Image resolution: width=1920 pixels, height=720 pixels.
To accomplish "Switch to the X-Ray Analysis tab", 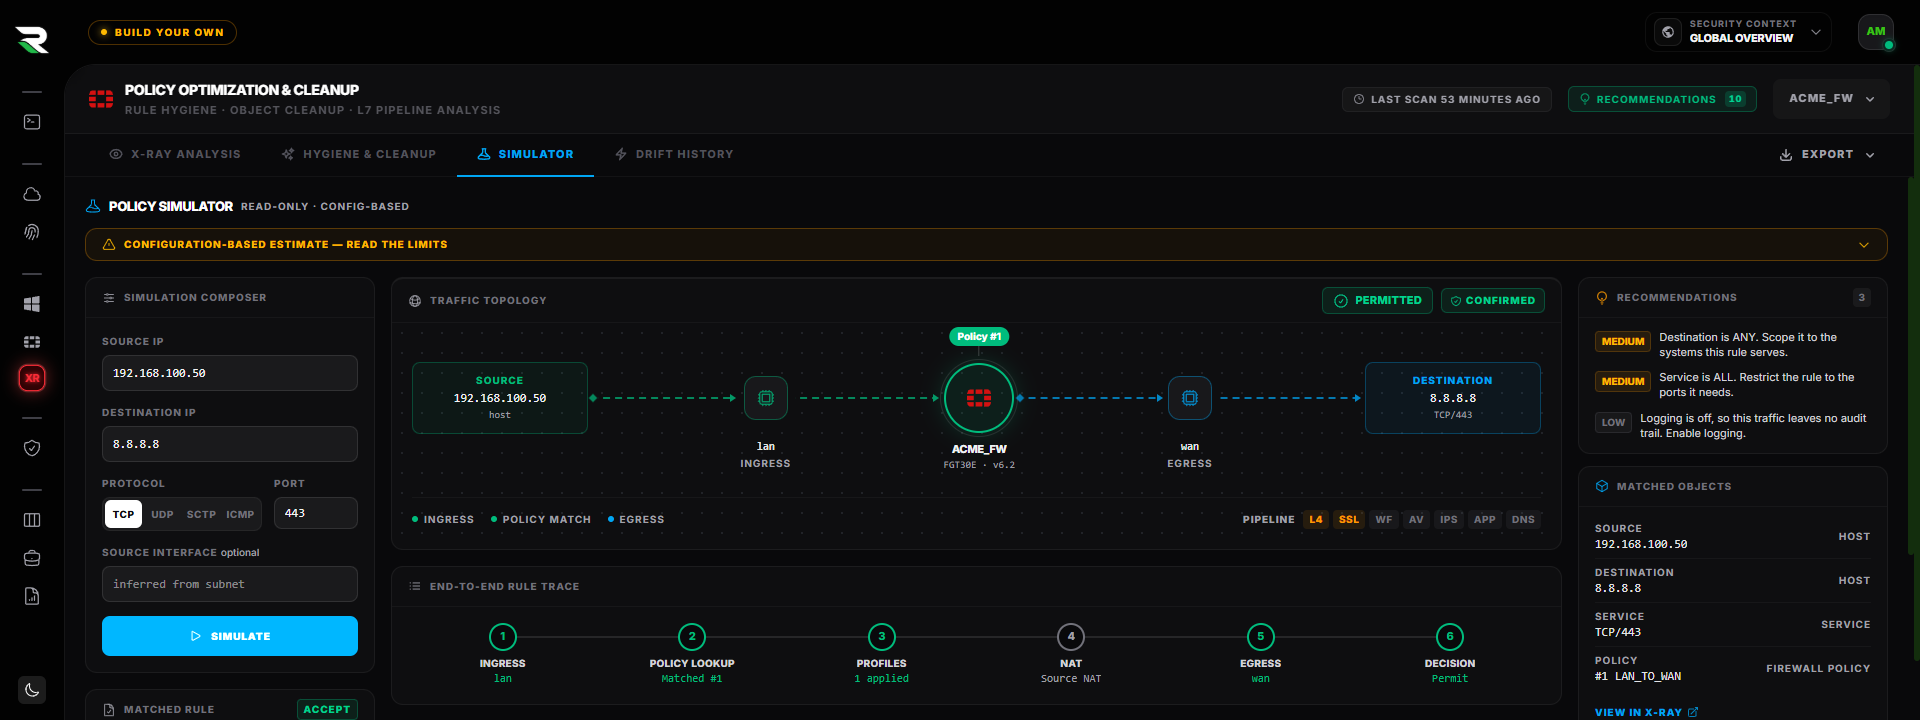I will click(175, 155).
